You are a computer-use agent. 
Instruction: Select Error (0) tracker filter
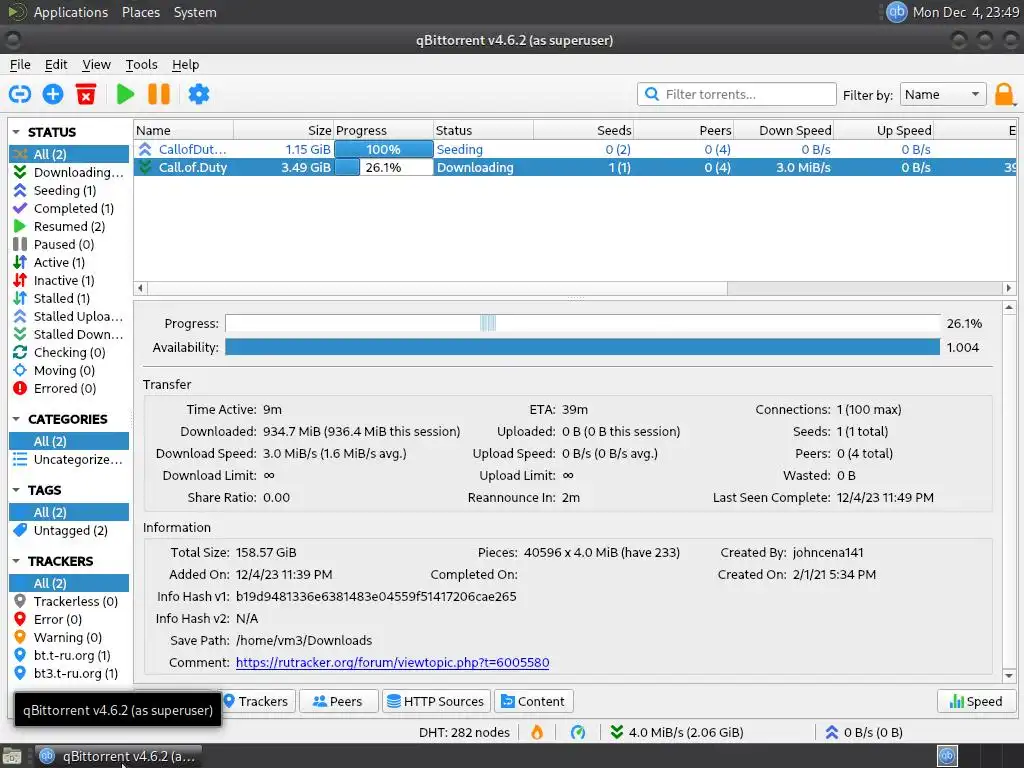(x=69, y=619)
